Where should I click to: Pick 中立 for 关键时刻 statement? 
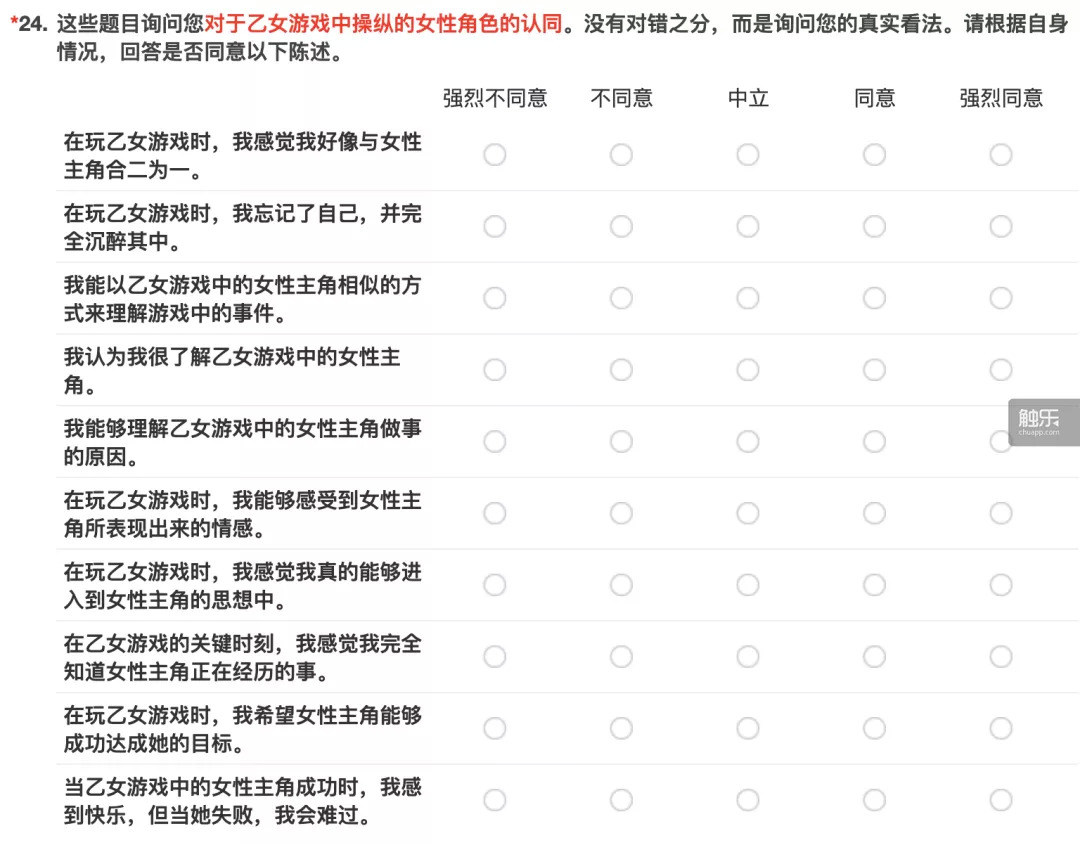pyautogui.click(x=748, y=657)
